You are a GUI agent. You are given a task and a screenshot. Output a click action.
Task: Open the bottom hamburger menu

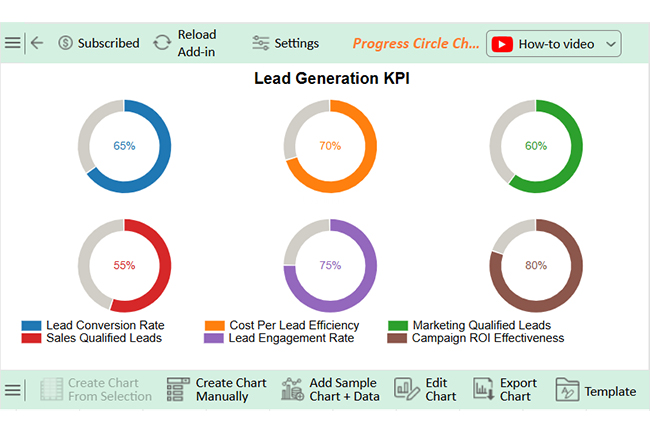point(12,390)
